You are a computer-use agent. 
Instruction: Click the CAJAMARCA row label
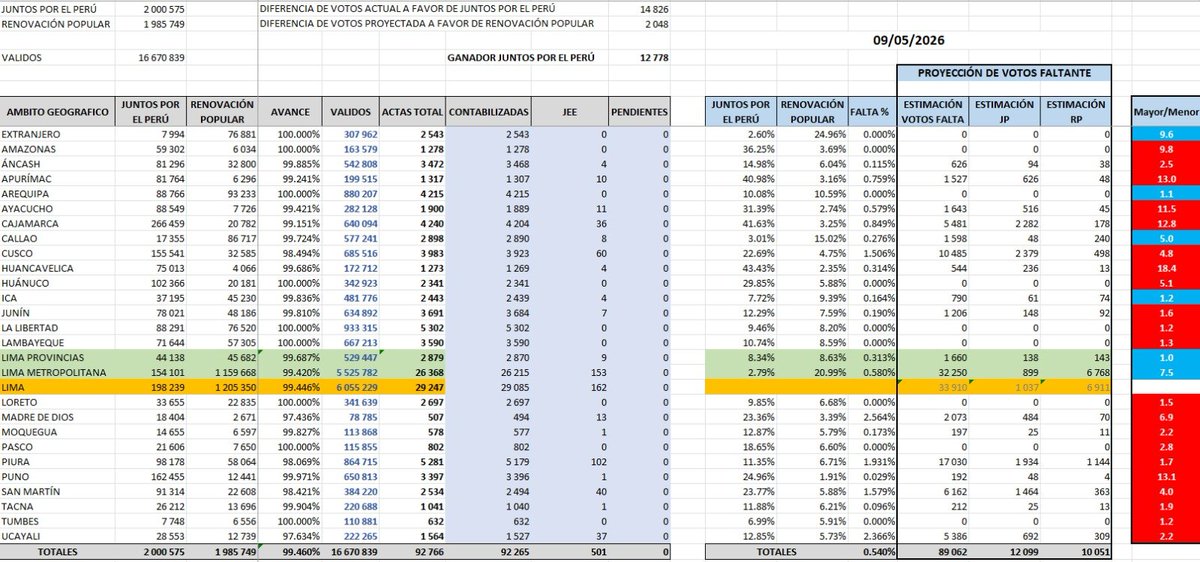31,223
